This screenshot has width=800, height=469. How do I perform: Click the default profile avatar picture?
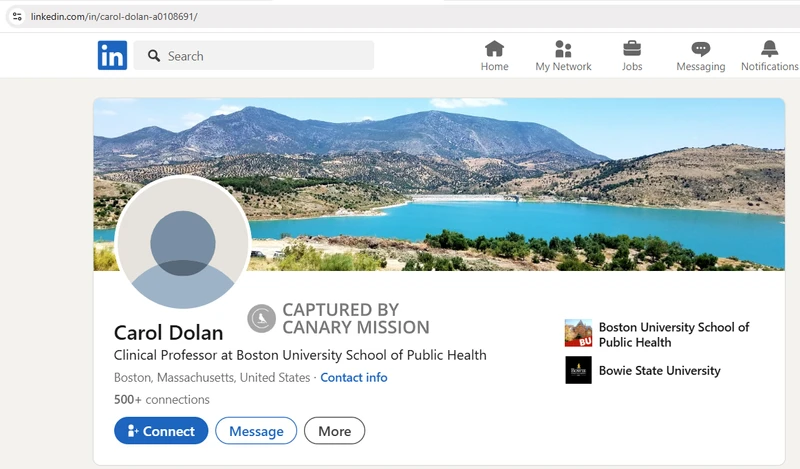(x=183, y=243)
